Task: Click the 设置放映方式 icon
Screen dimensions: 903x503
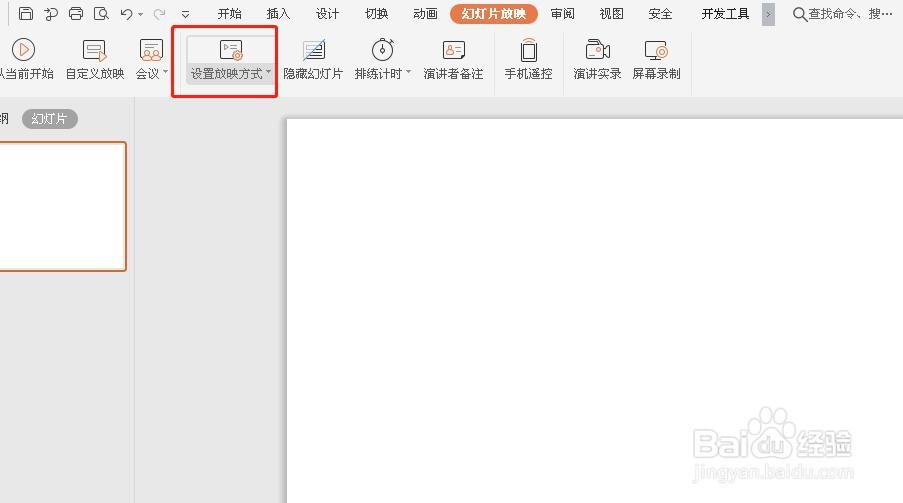Action: click(231, 50)
